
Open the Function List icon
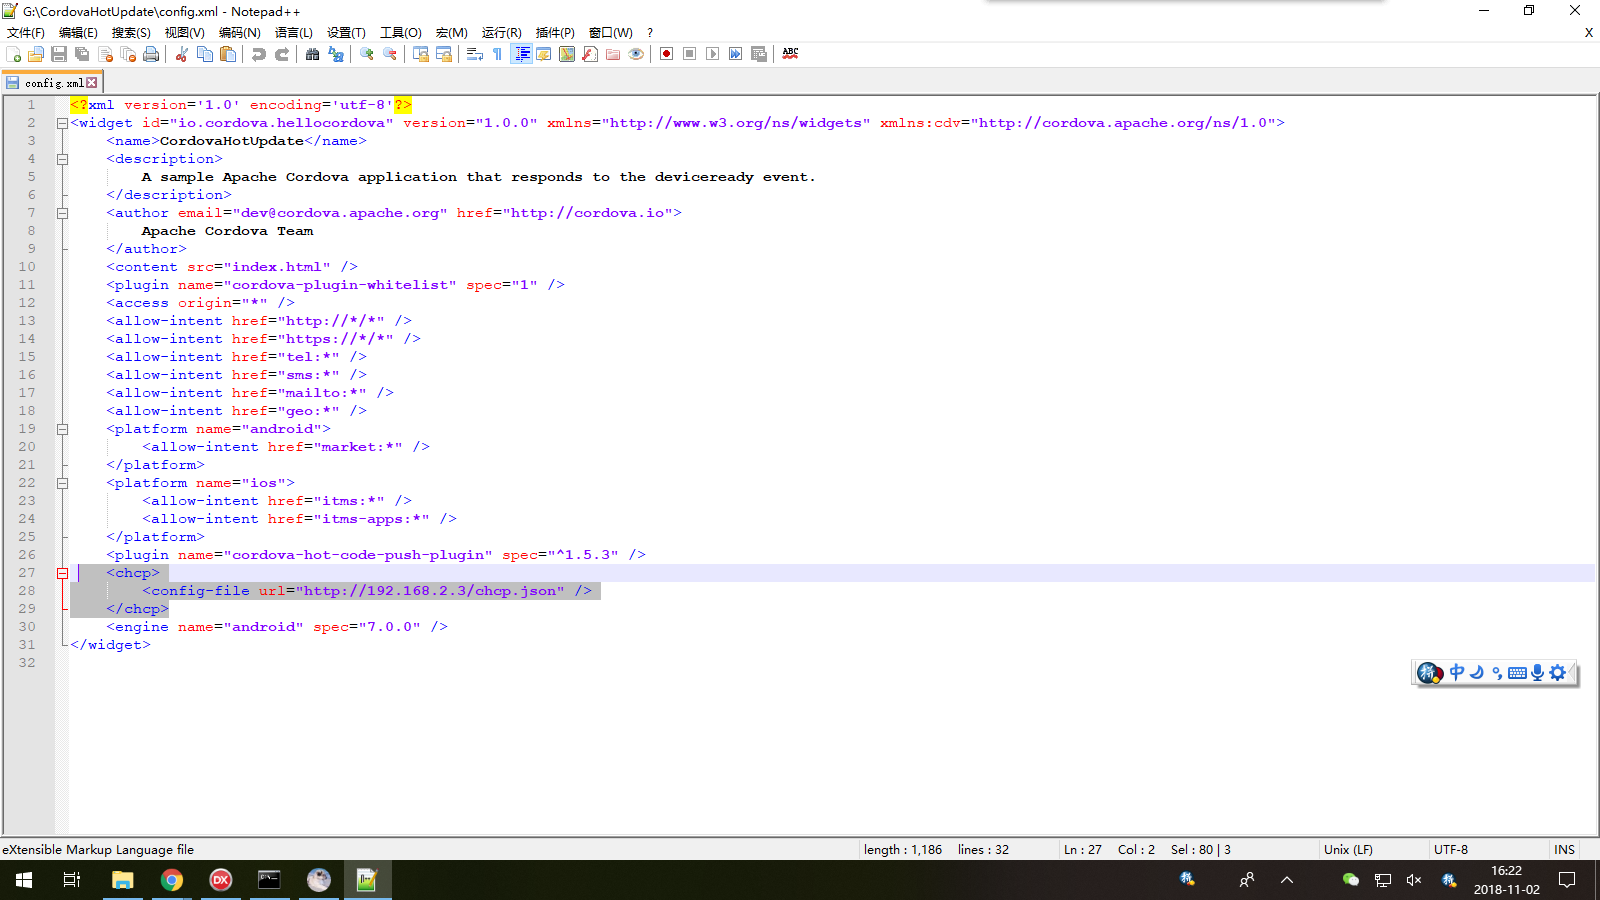click(x=590, y=54)
